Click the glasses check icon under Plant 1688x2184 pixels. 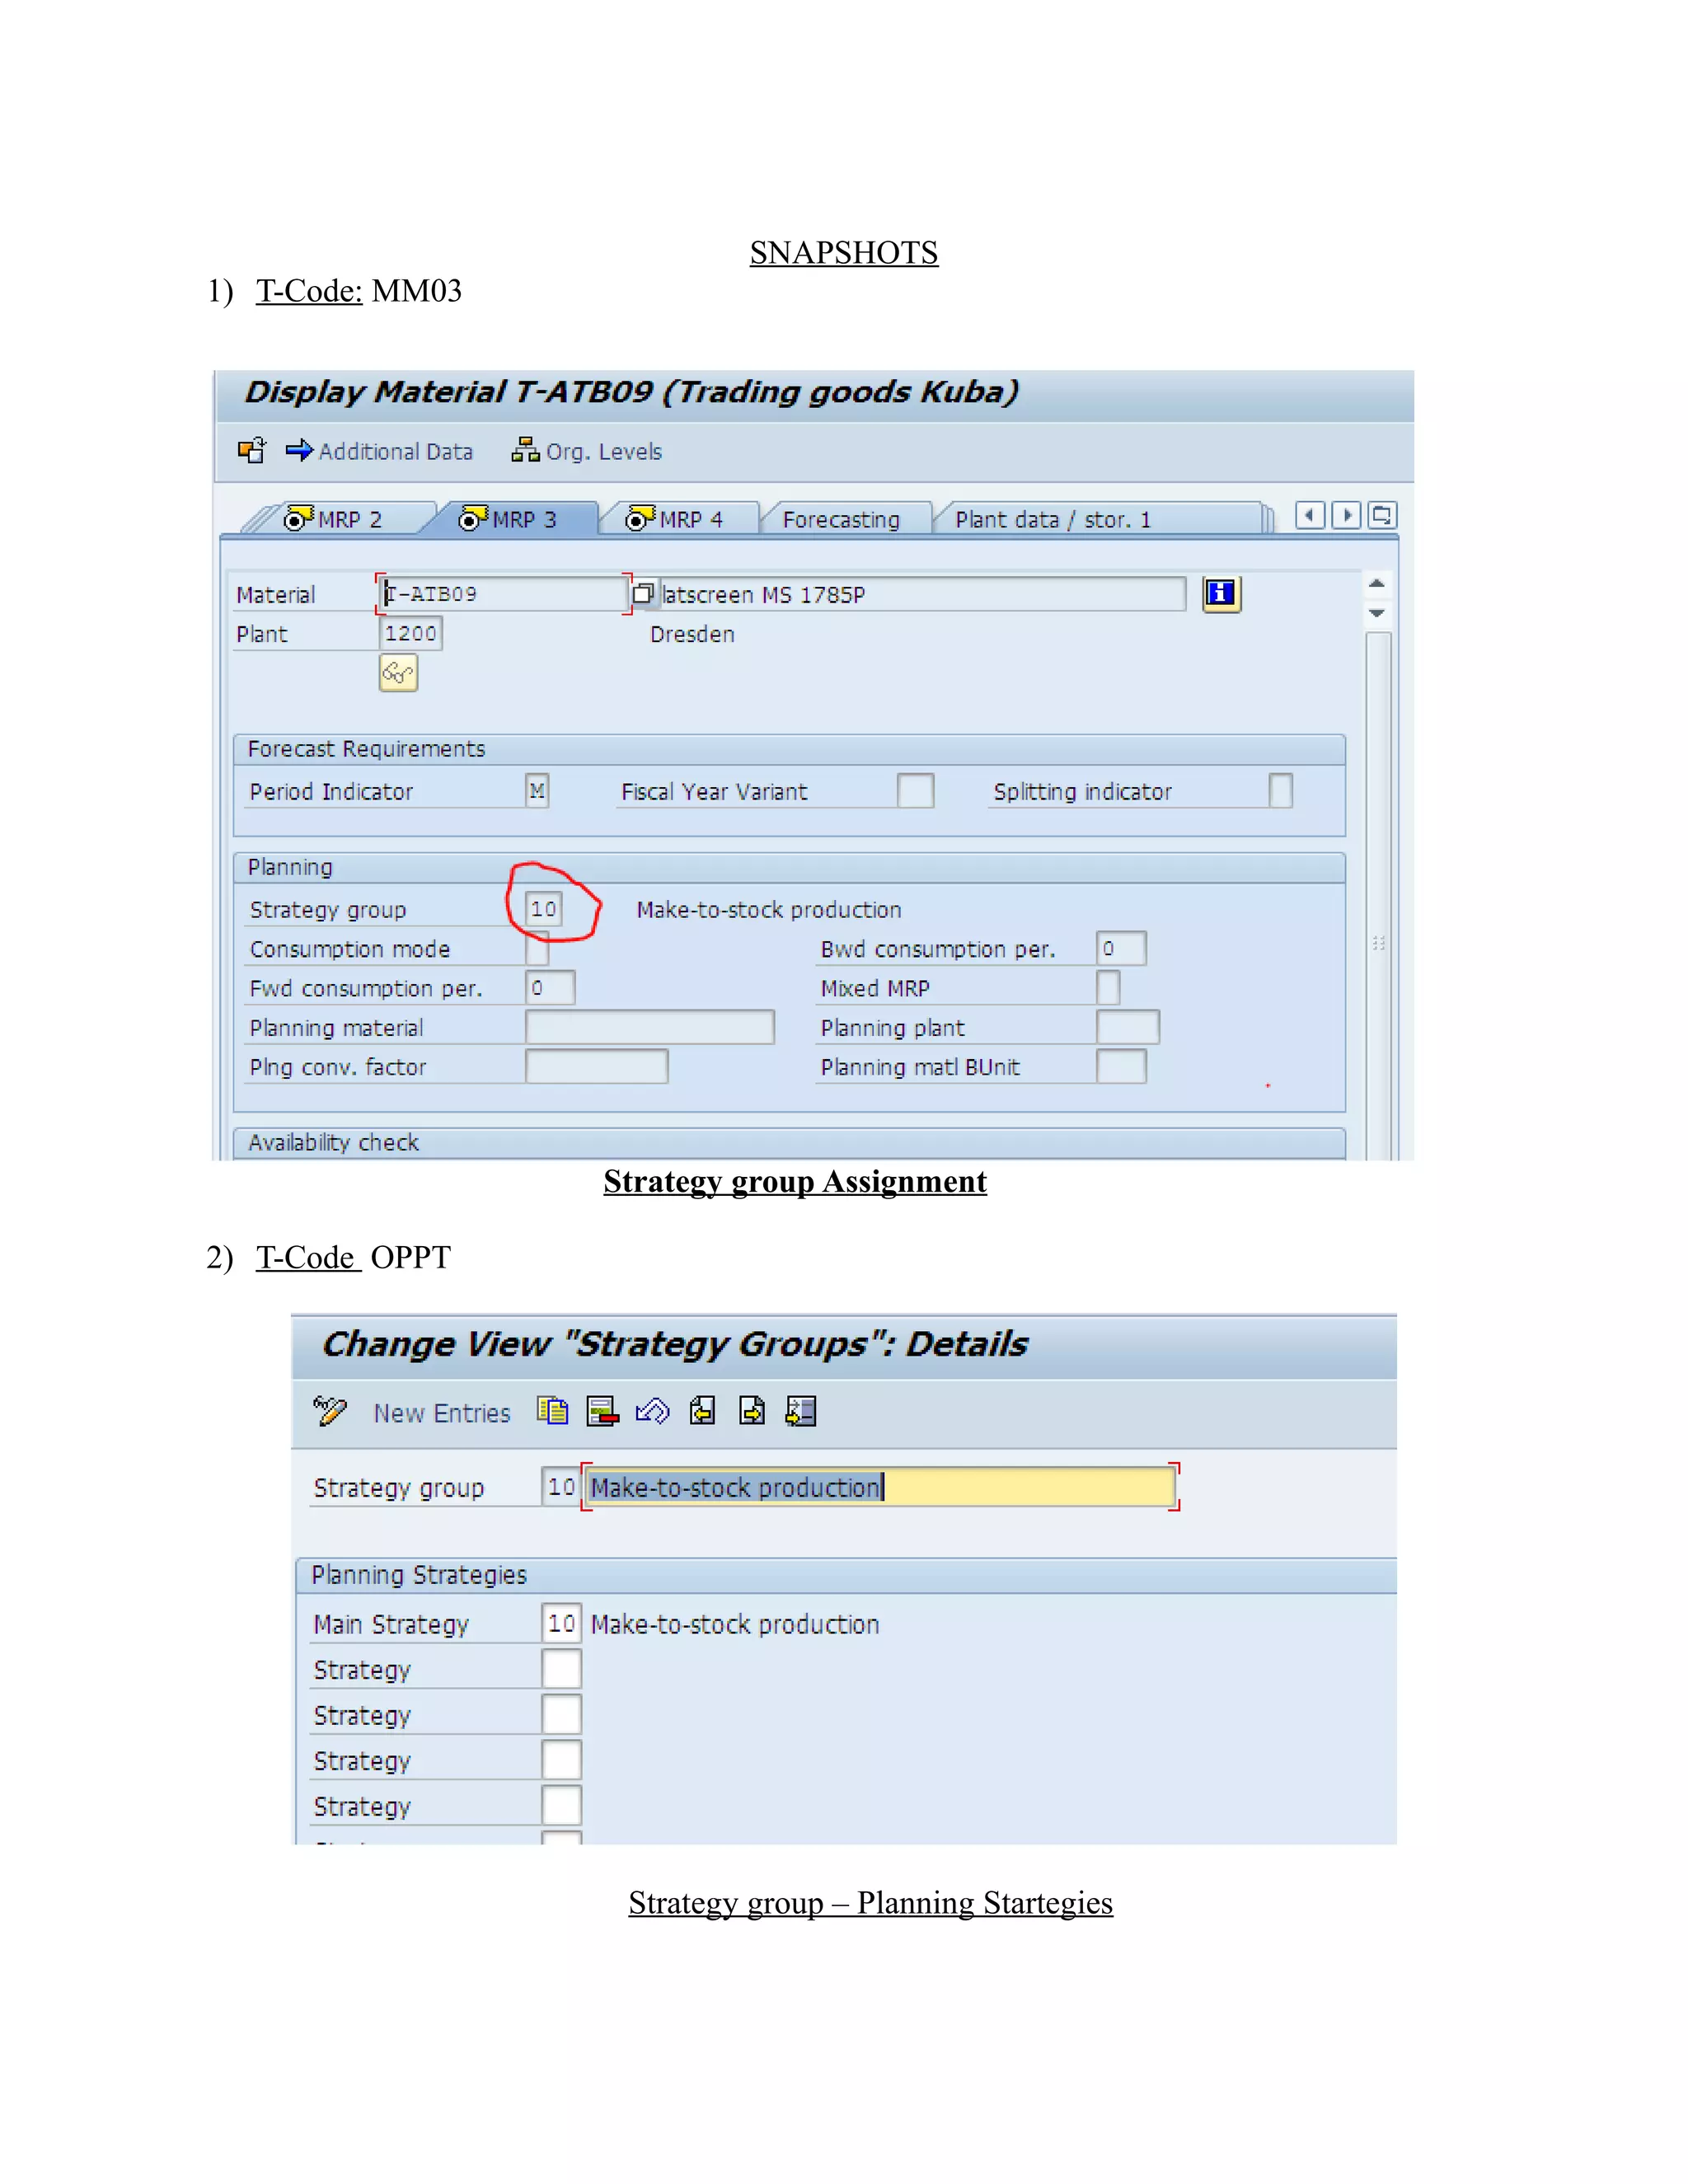pyautogui.click(x=398, y=673)
